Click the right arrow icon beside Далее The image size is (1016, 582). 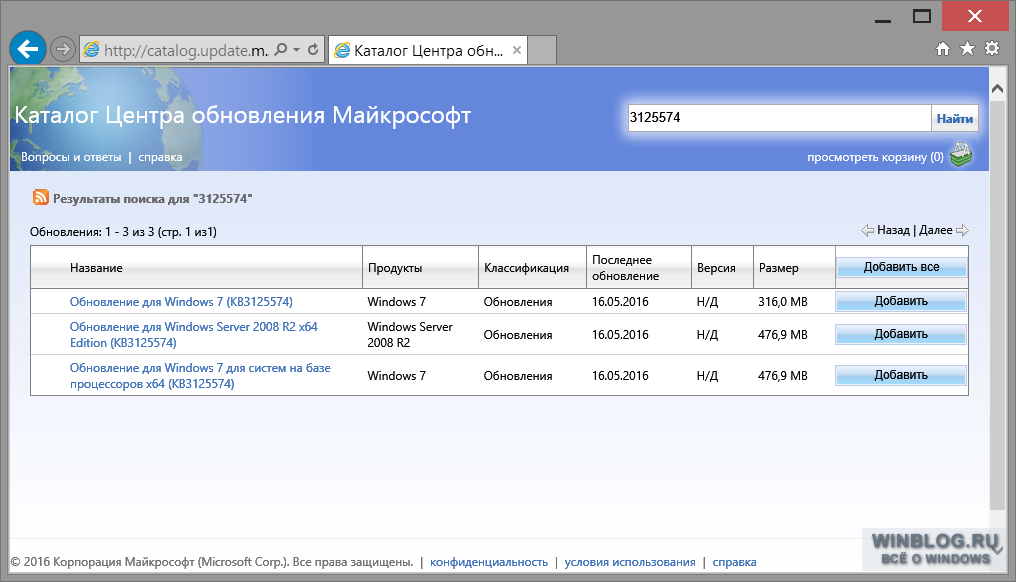pos(962,230)
